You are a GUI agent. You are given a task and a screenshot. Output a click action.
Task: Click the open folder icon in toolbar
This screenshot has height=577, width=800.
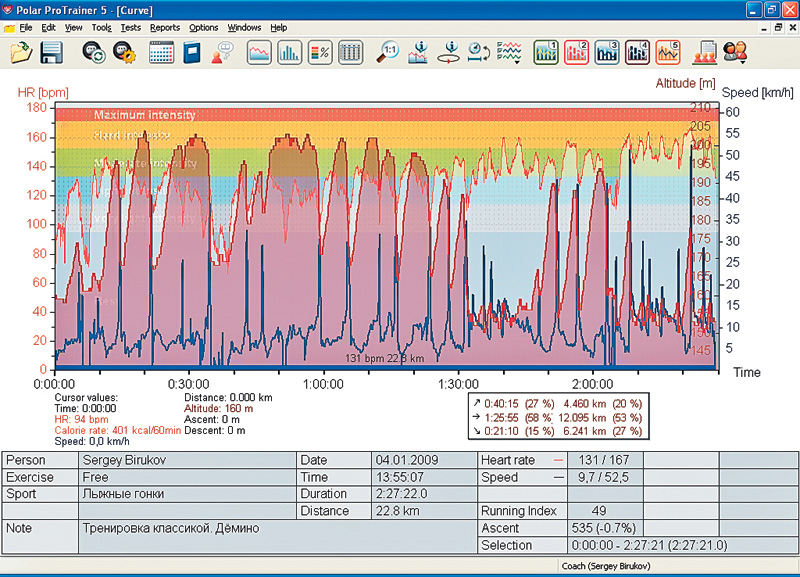tap(21, 53)
